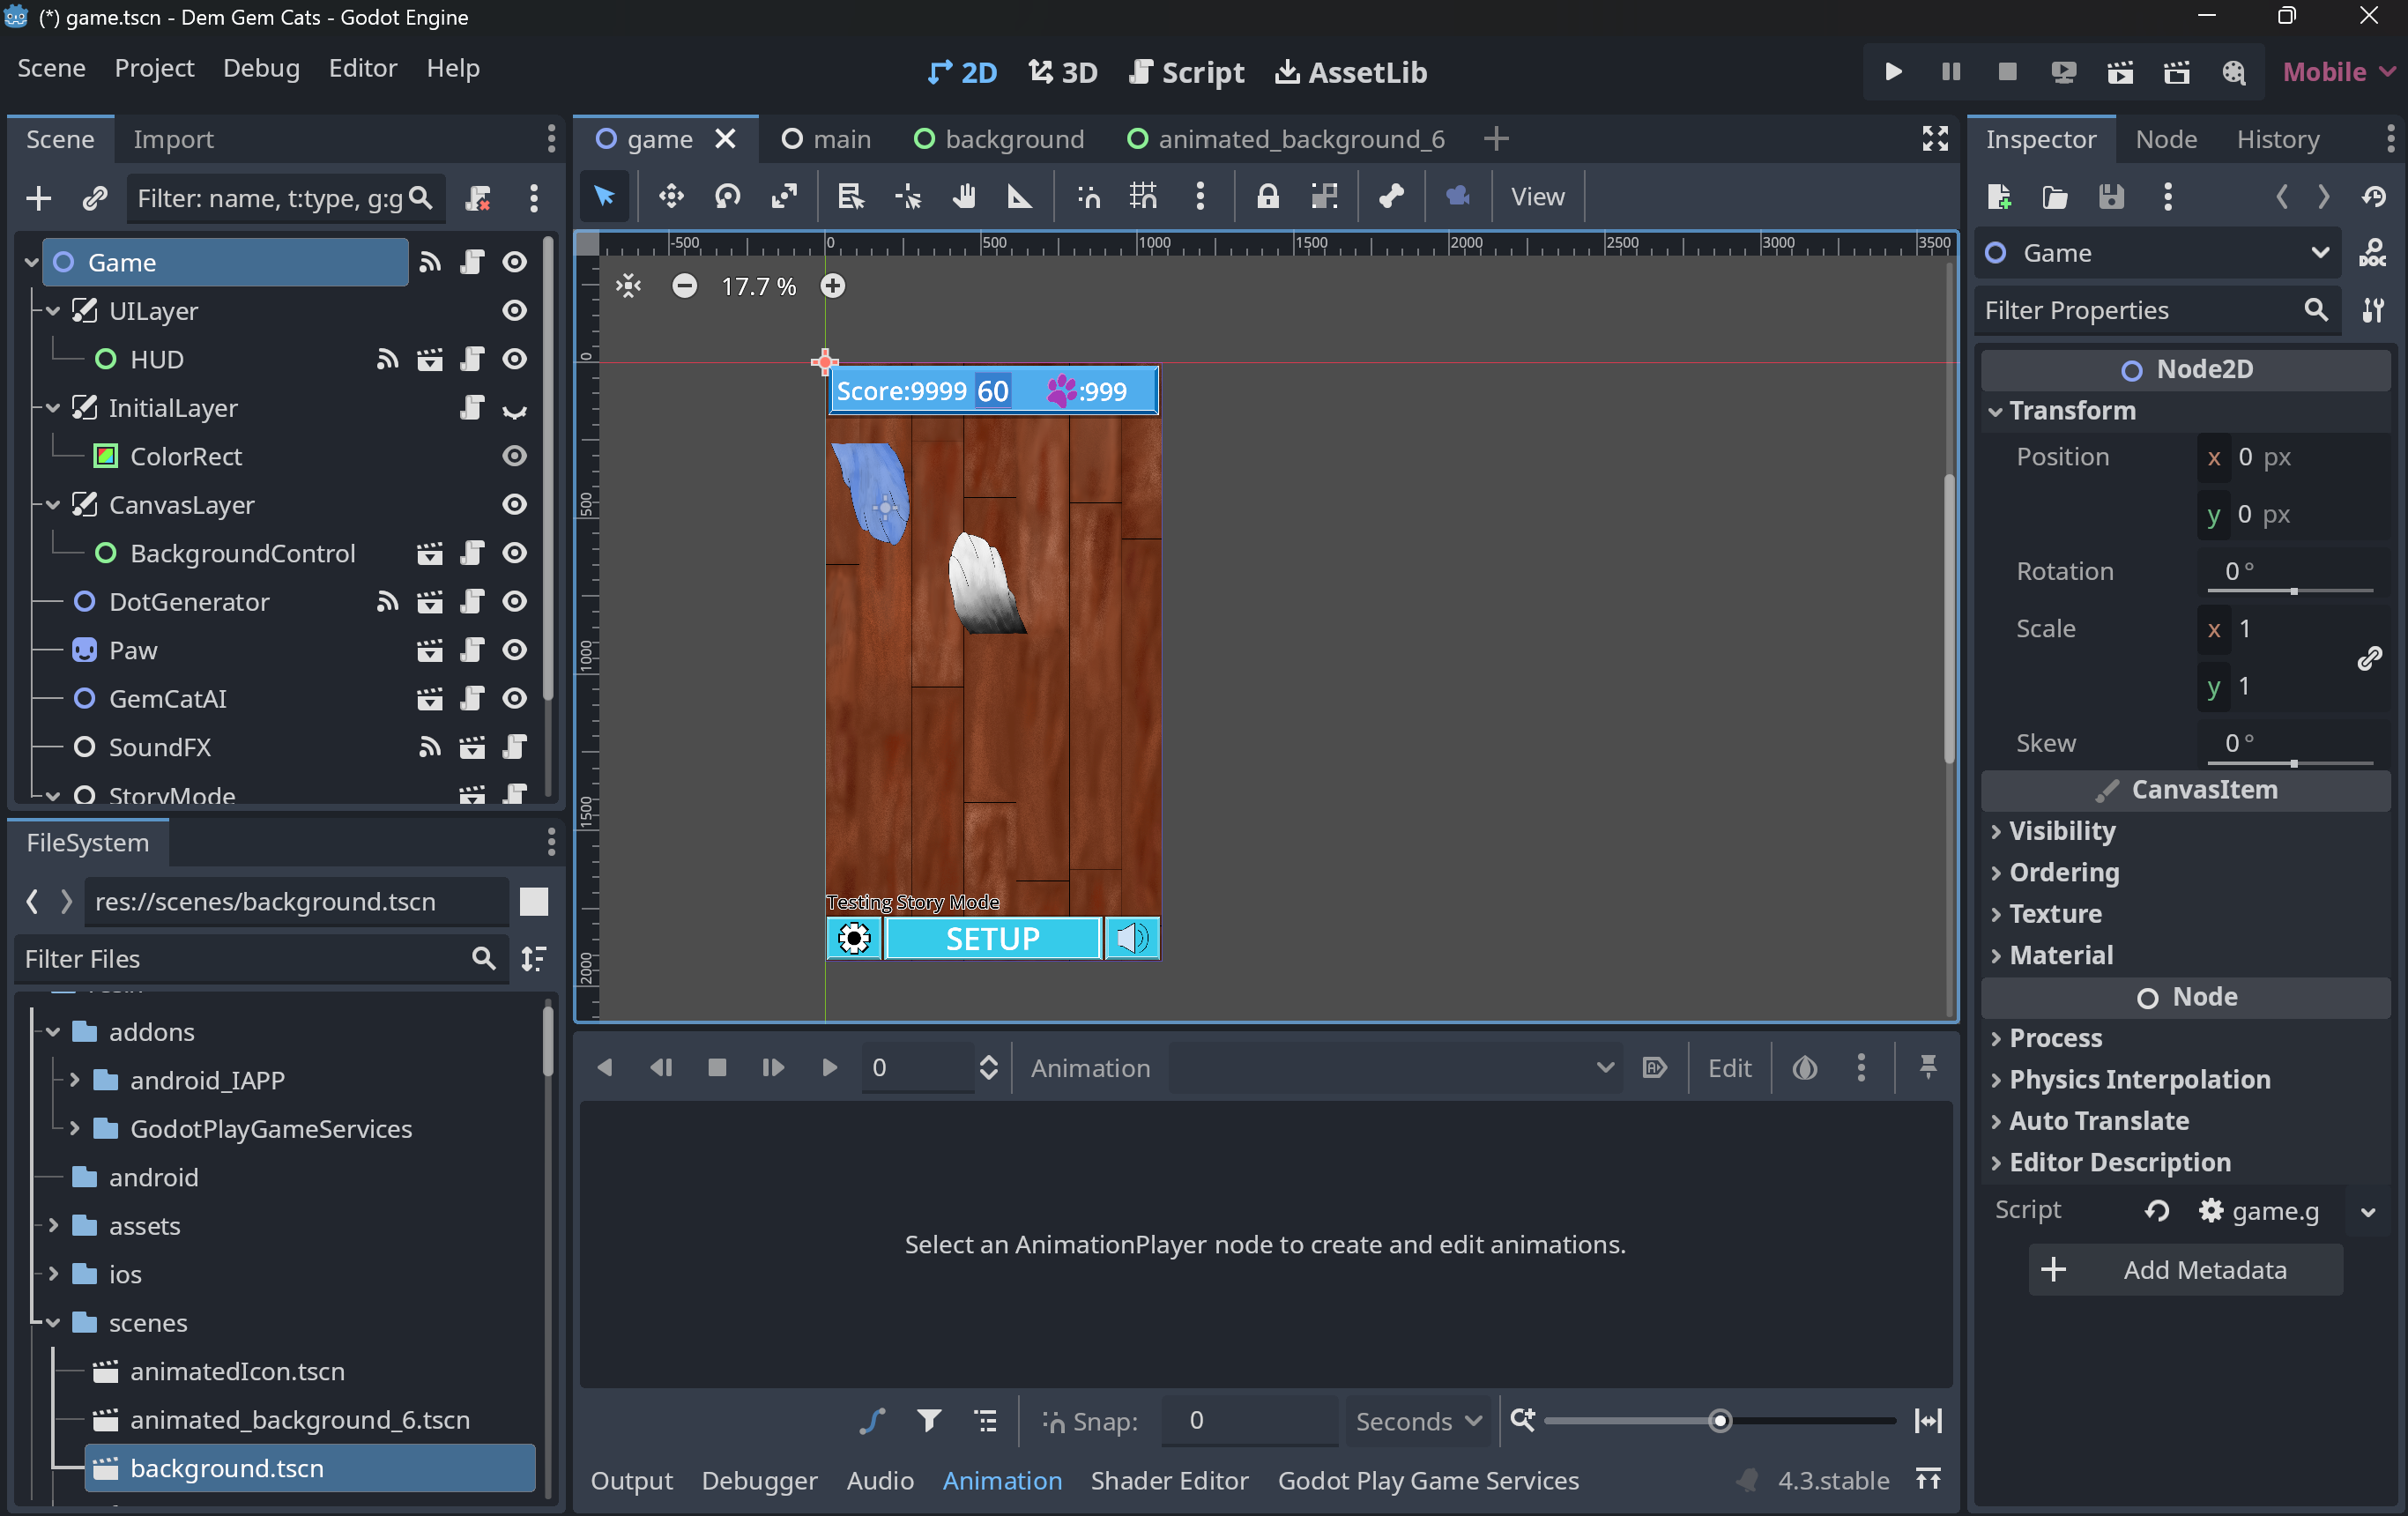The width and height of the screenshot is (2408, 1516).
Task: Open the onion skinning icon in the animation bar
Action: coord(1804,1067)
